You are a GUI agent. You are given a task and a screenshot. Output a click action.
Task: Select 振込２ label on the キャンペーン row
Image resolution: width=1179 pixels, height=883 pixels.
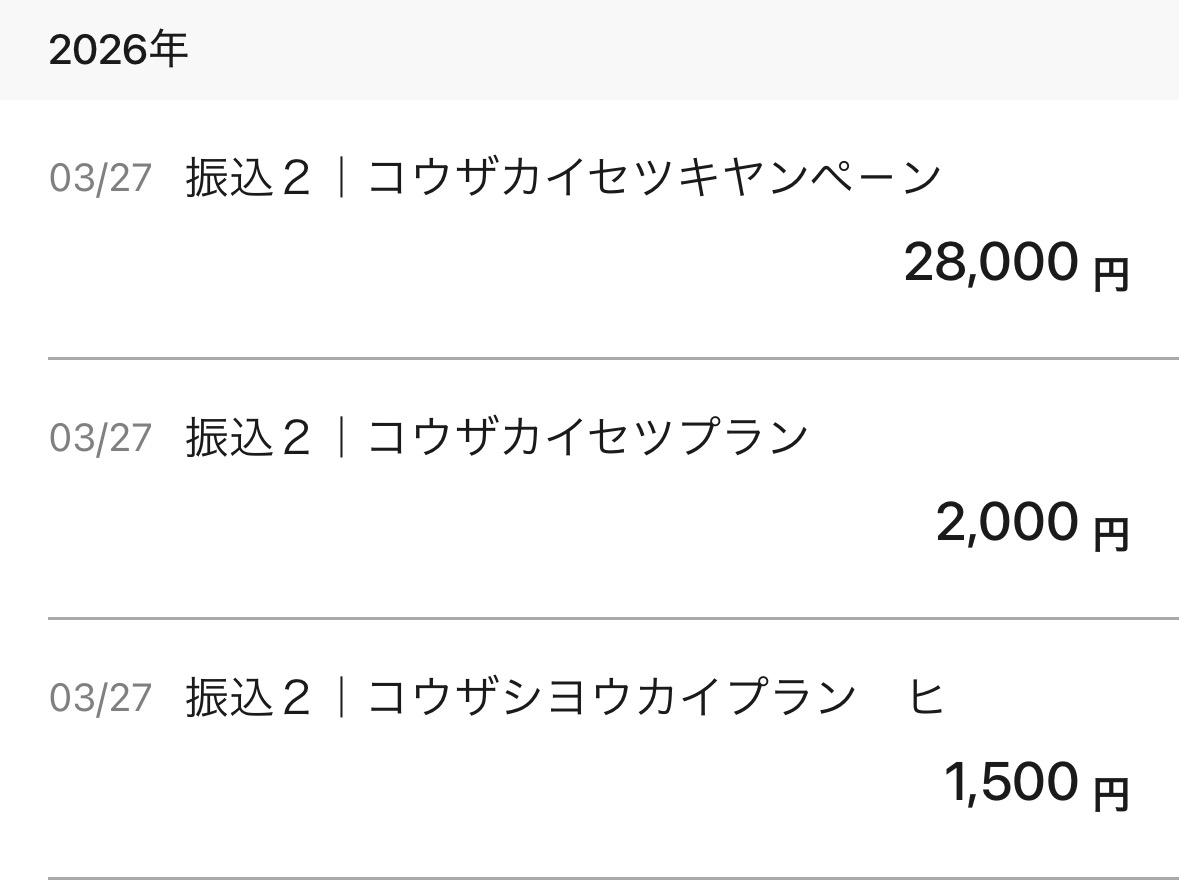tap(248, 179)
